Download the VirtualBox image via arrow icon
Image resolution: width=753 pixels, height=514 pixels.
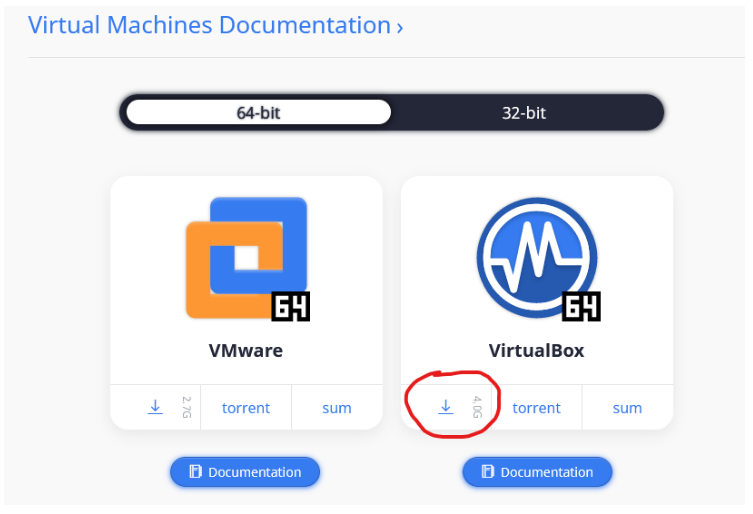446,407
